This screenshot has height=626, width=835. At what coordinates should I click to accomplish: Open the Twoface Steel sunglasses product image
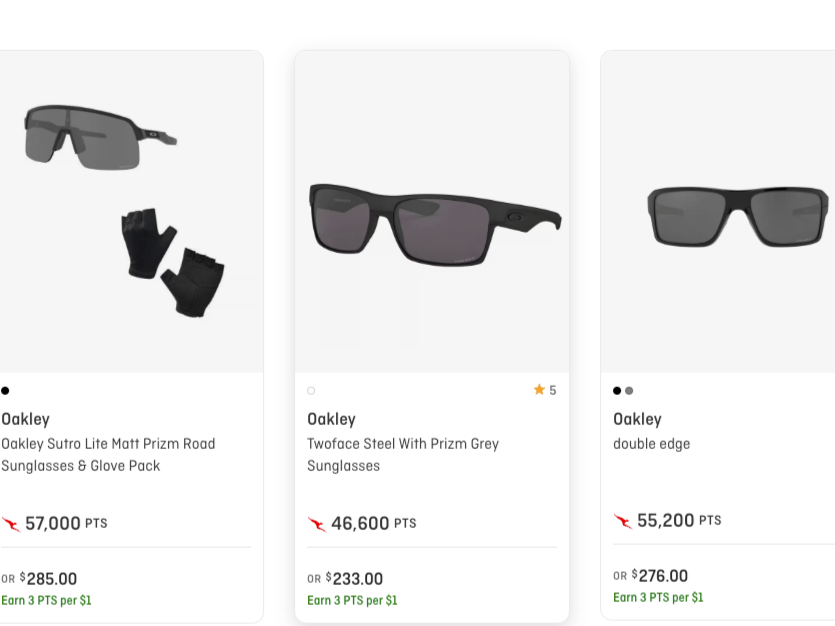click(x=432, y=212)
